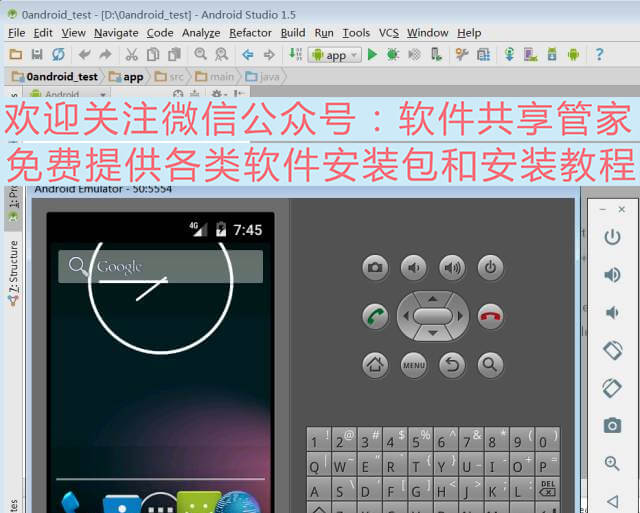Select src in the breadcrumb bar
Image resolution: width=640 pixels, height=513 pixels.
[169, 76]
